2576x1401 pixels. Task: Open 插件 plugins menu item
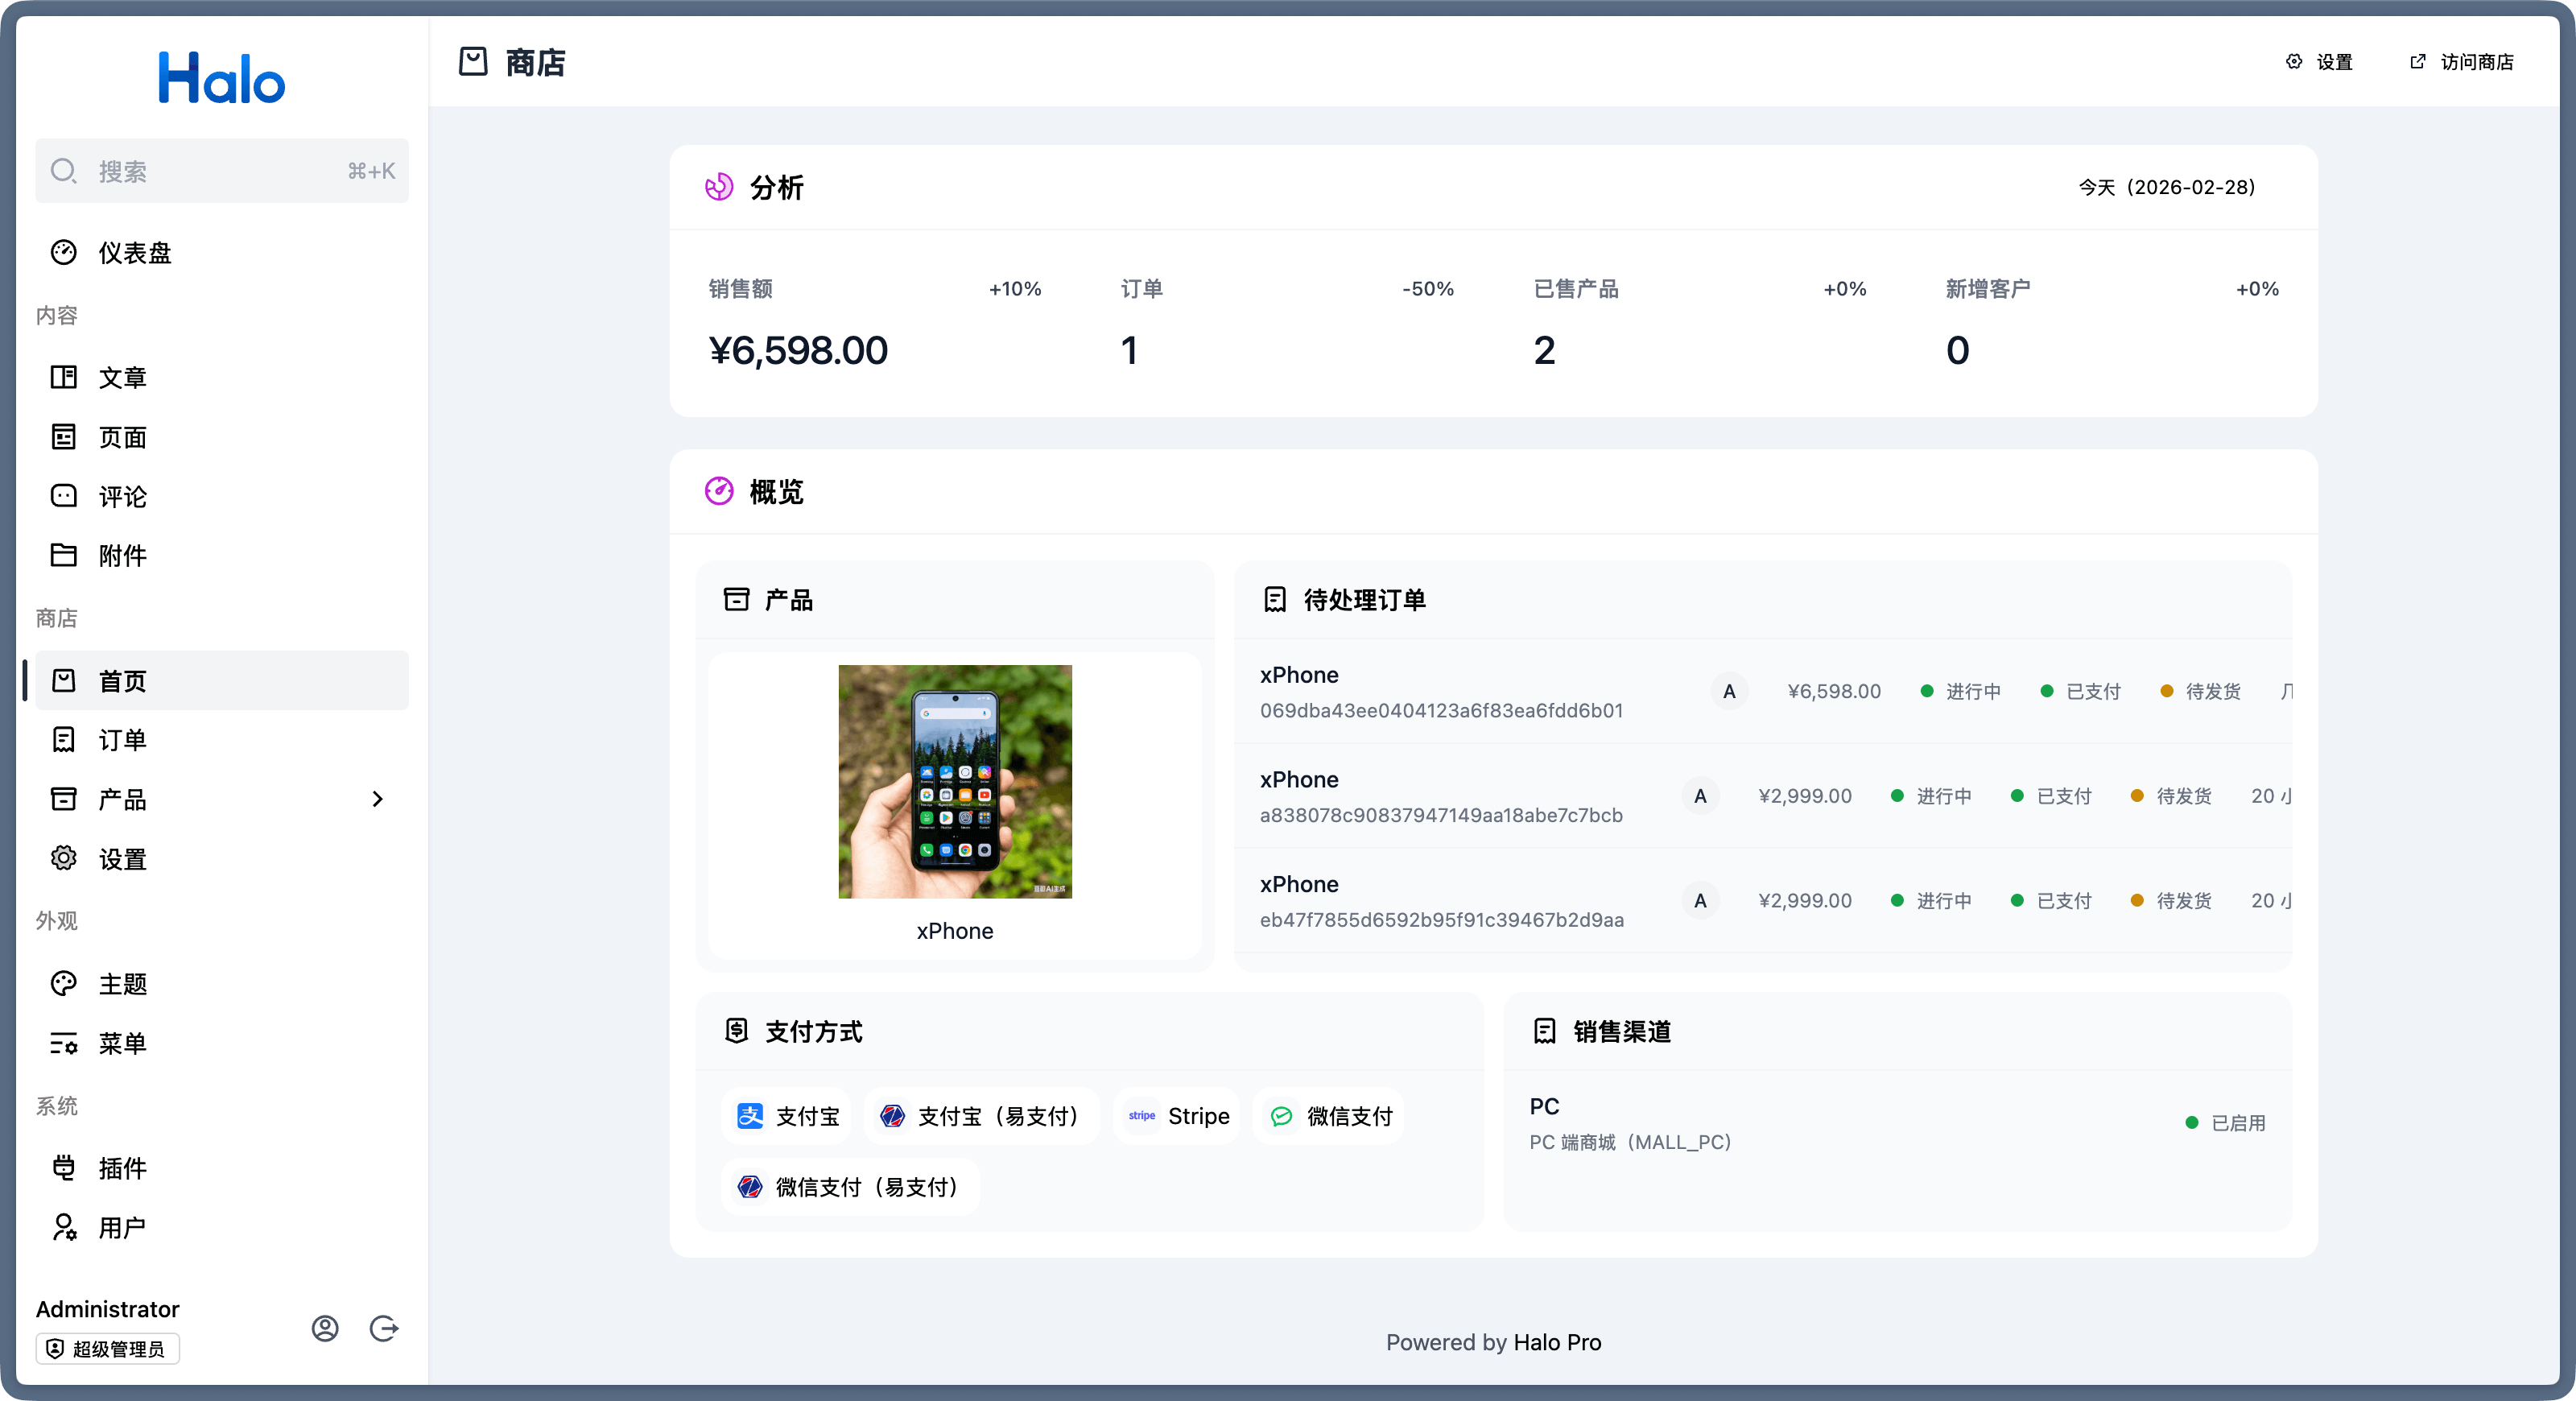point(122,1168)
